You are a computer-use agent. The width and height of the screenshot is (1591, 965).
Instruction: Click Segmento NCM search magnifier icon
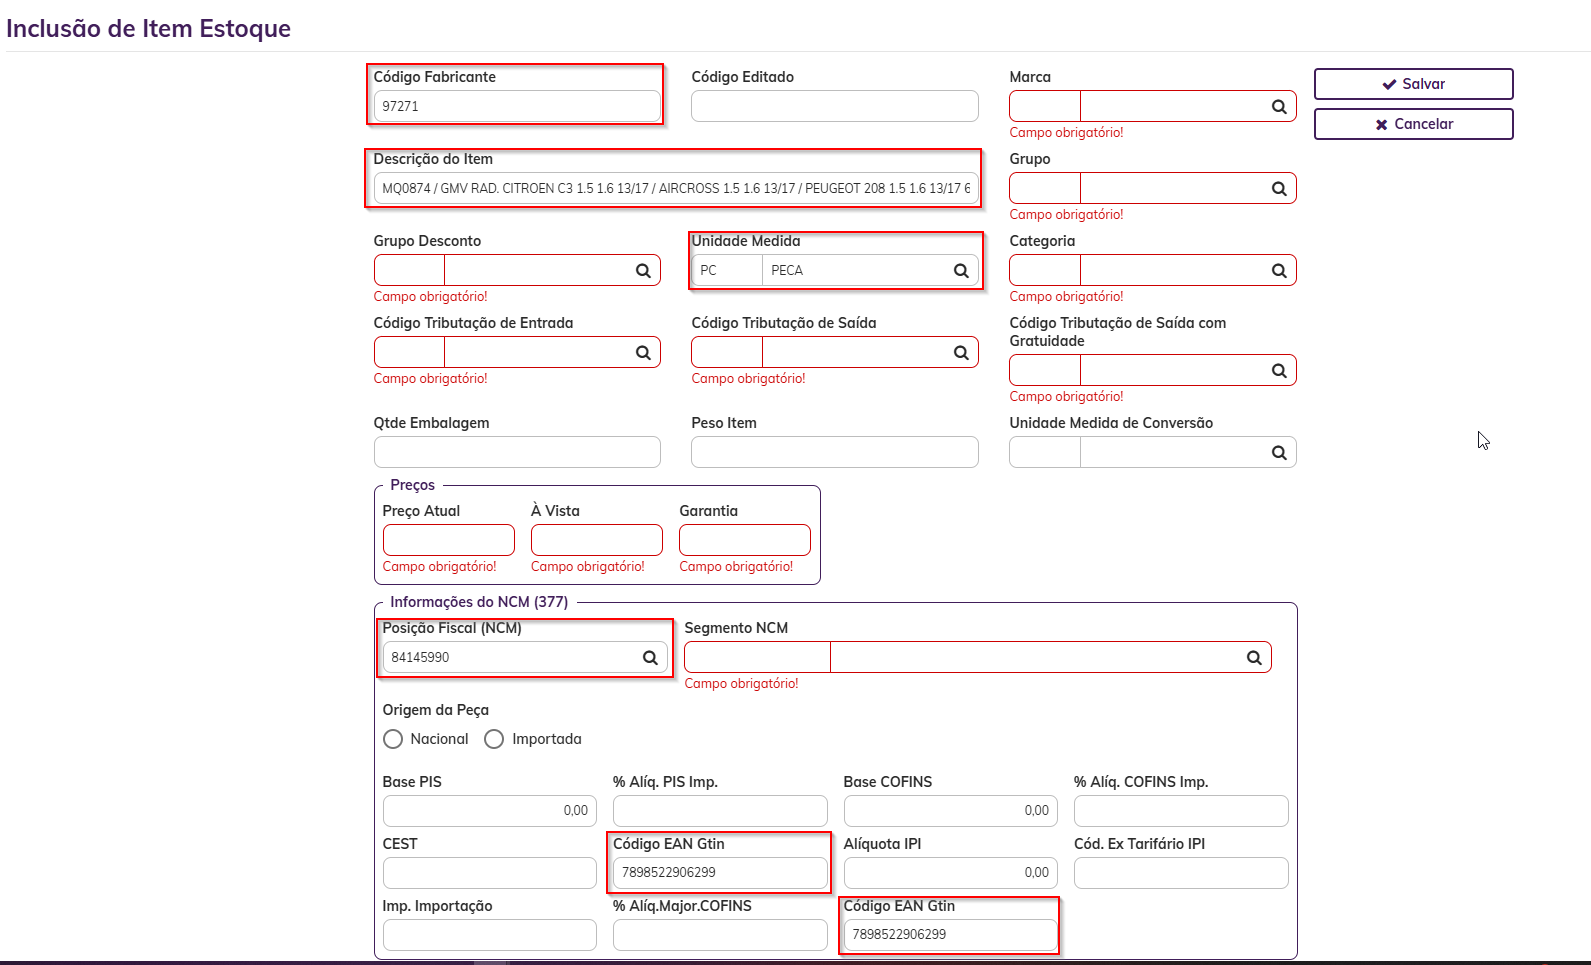pos(1254,658)
